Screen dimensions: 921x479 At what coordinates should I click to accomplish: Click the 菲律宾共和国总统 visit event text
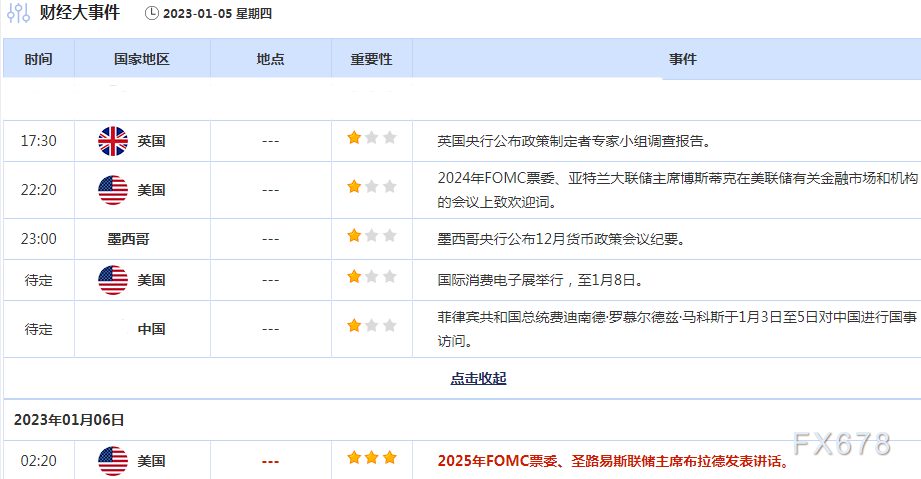coord(677,329)
